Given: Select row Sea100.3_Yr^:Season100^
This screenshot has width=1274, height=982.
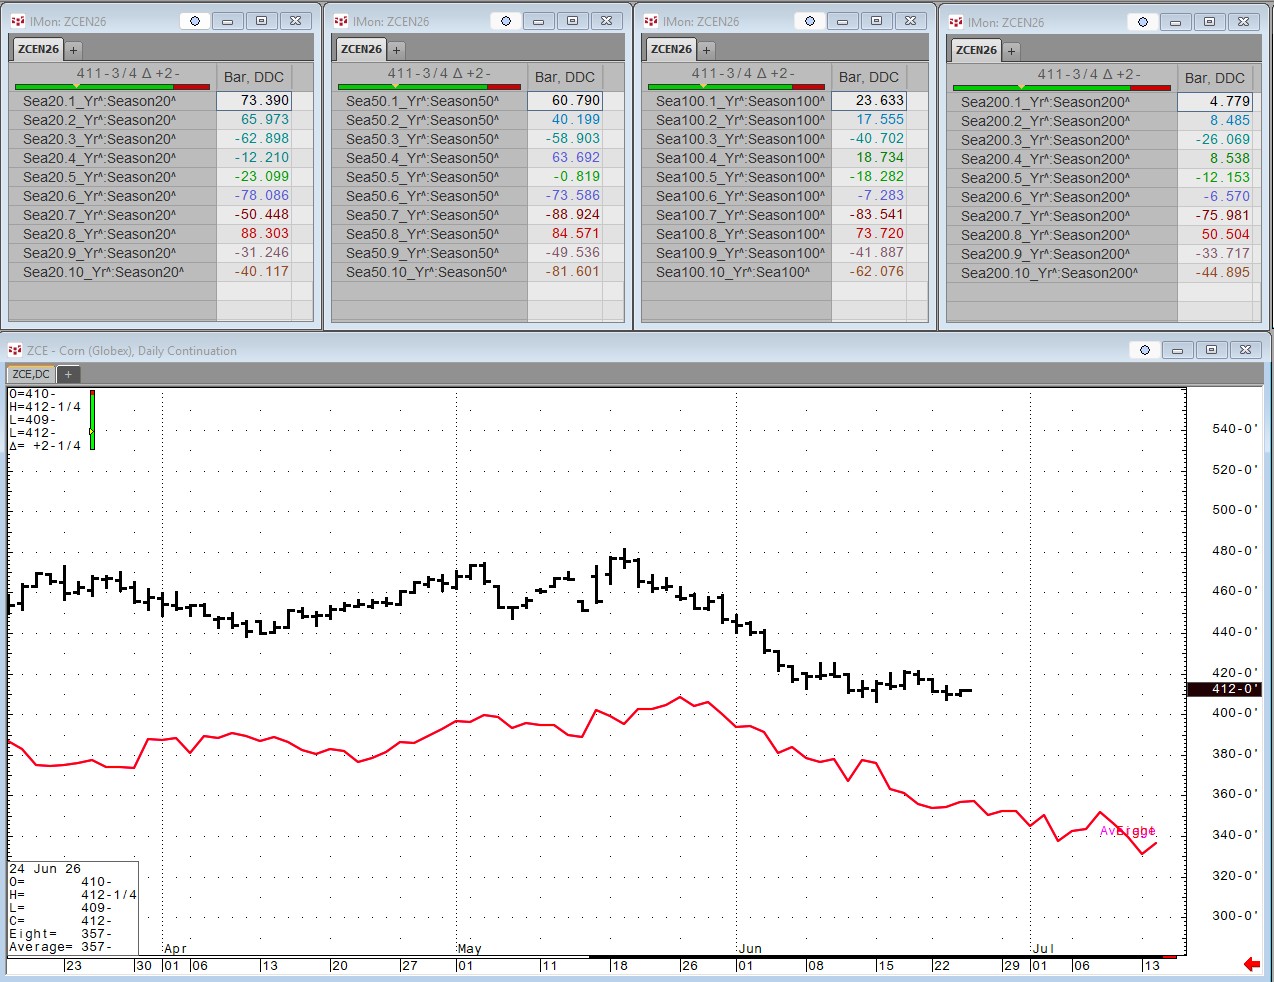Looking at the screenshot, I should 737,139.
